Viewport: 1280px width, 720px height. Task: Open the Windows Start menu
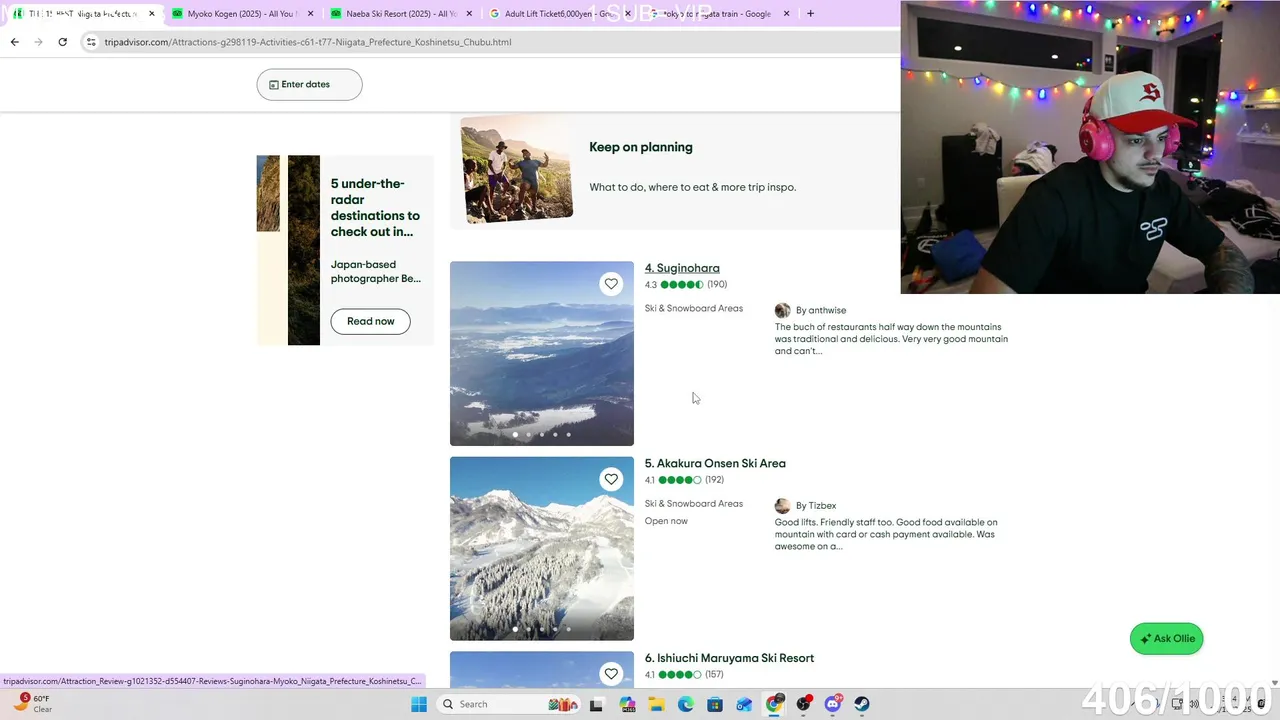419,704
